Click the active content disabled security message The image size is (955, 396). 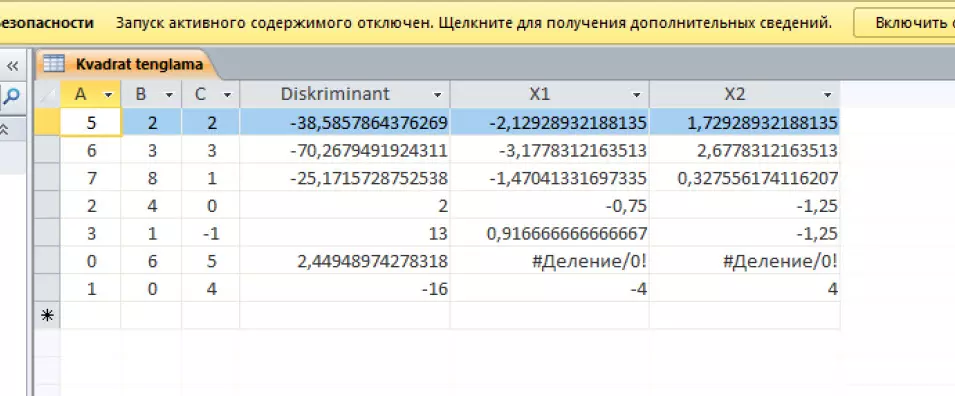(x=473, y=23)
